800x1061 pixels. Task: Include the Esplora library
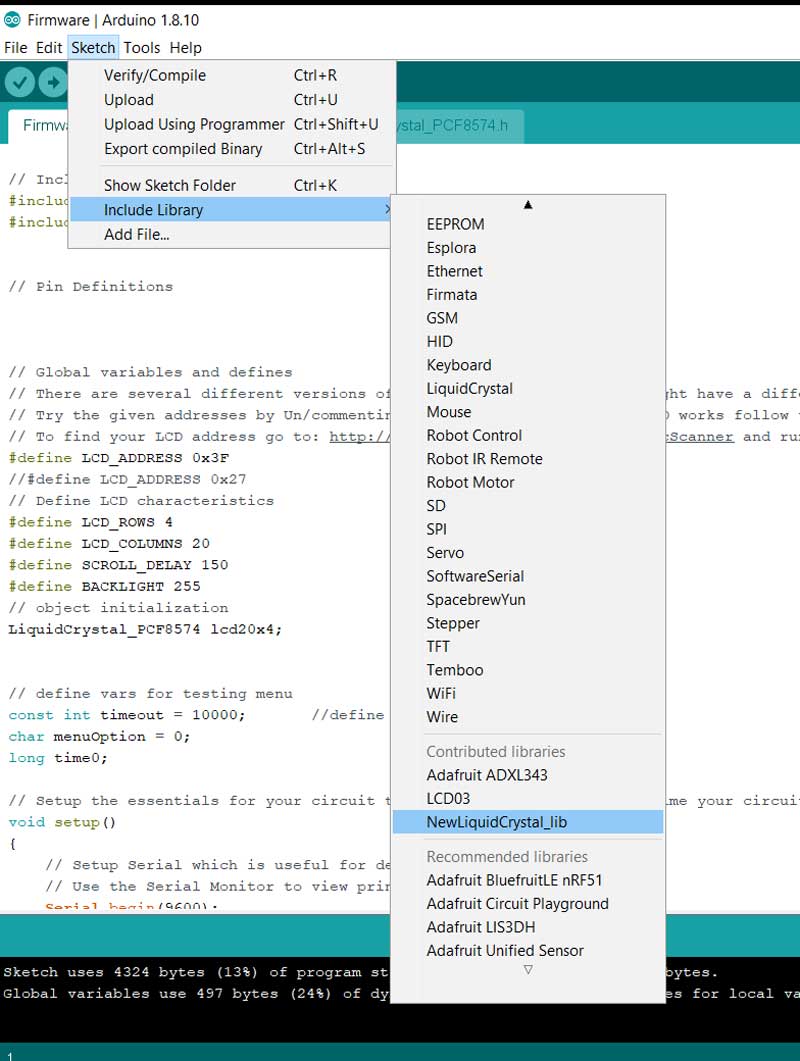[528, 248]
